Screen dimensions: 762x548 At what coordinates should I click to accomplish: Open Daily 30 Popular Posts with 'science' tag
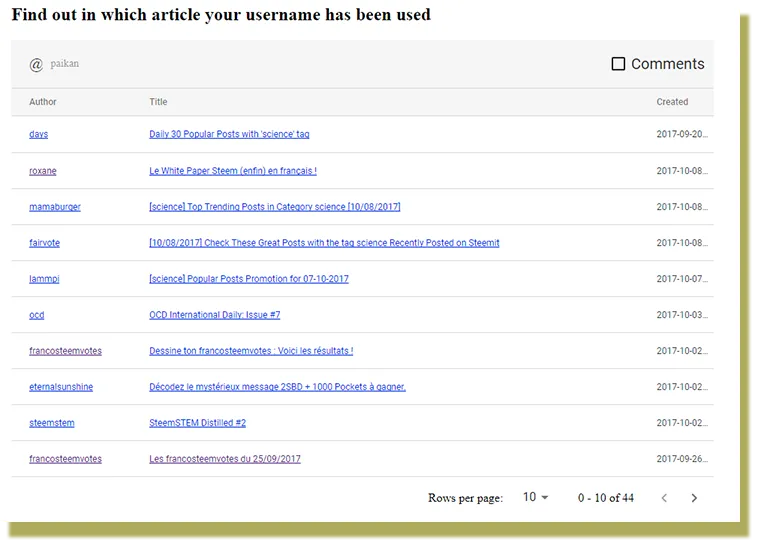229,134
